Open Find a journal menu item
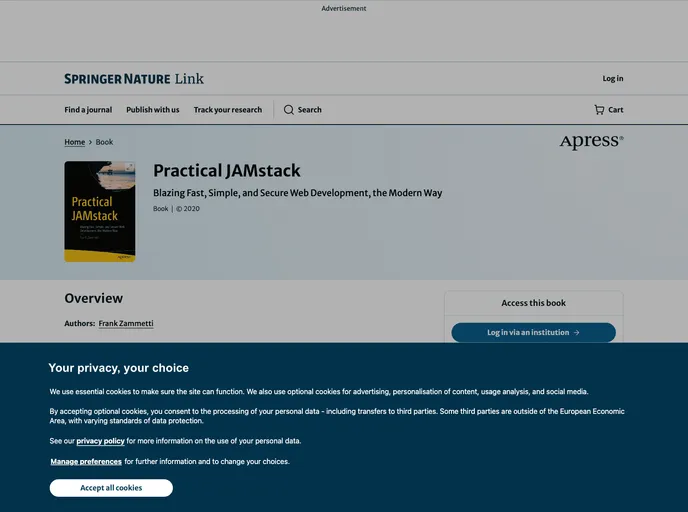This screenshot has height=512, width=688. tap(88, 110)
